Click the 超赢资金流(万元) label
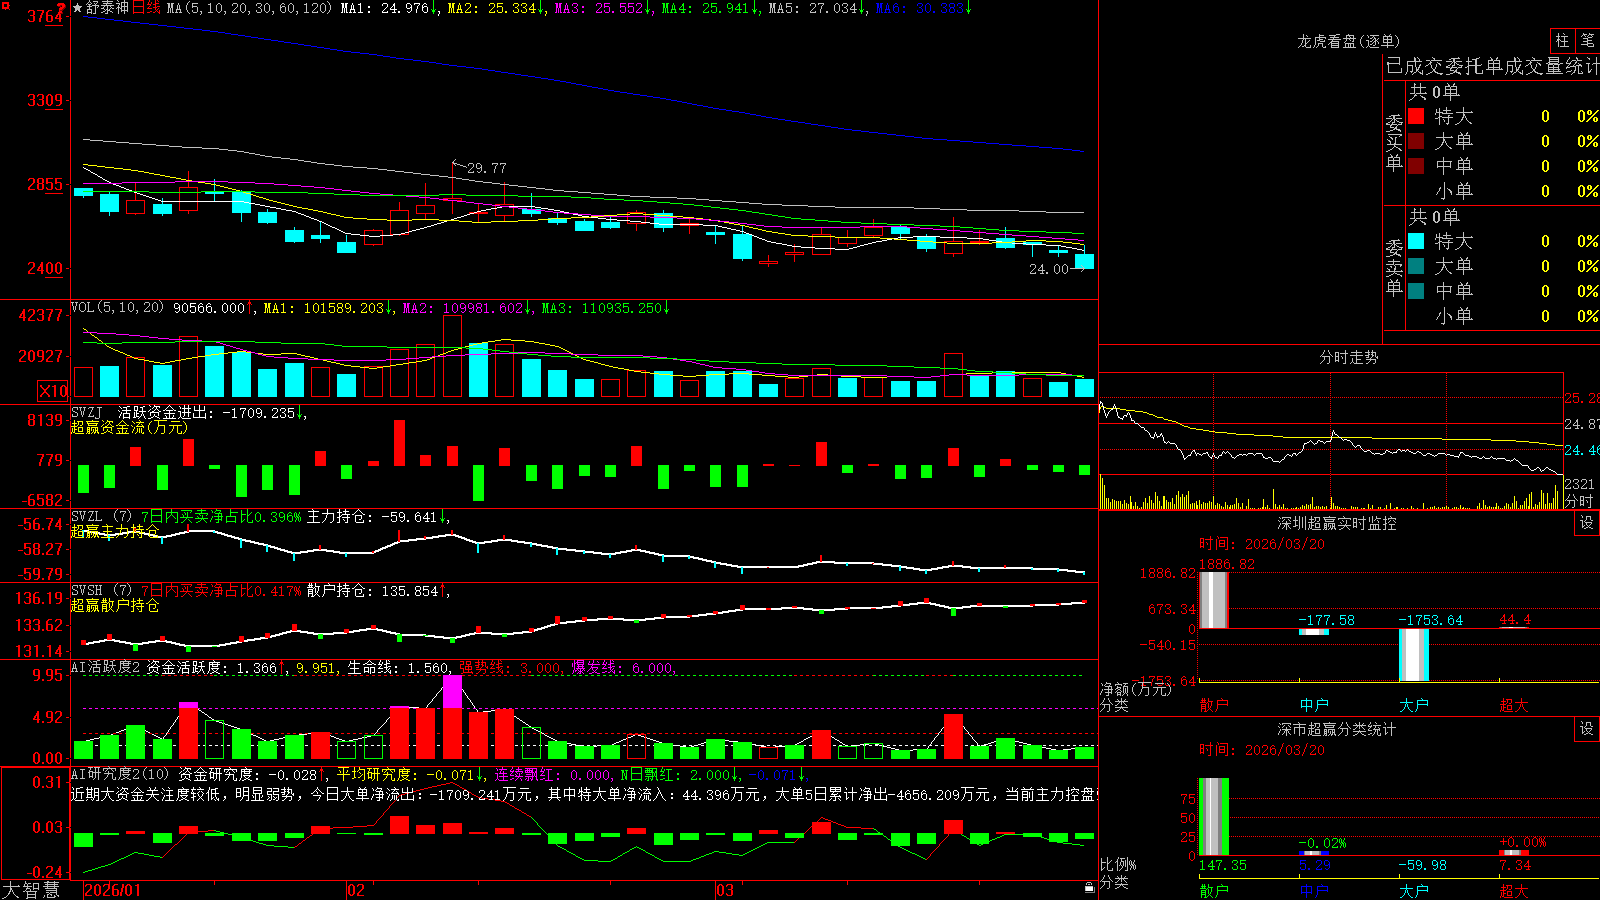This screenshot has width=1600, height=900. pyautogui.click(x=129, y=427)
